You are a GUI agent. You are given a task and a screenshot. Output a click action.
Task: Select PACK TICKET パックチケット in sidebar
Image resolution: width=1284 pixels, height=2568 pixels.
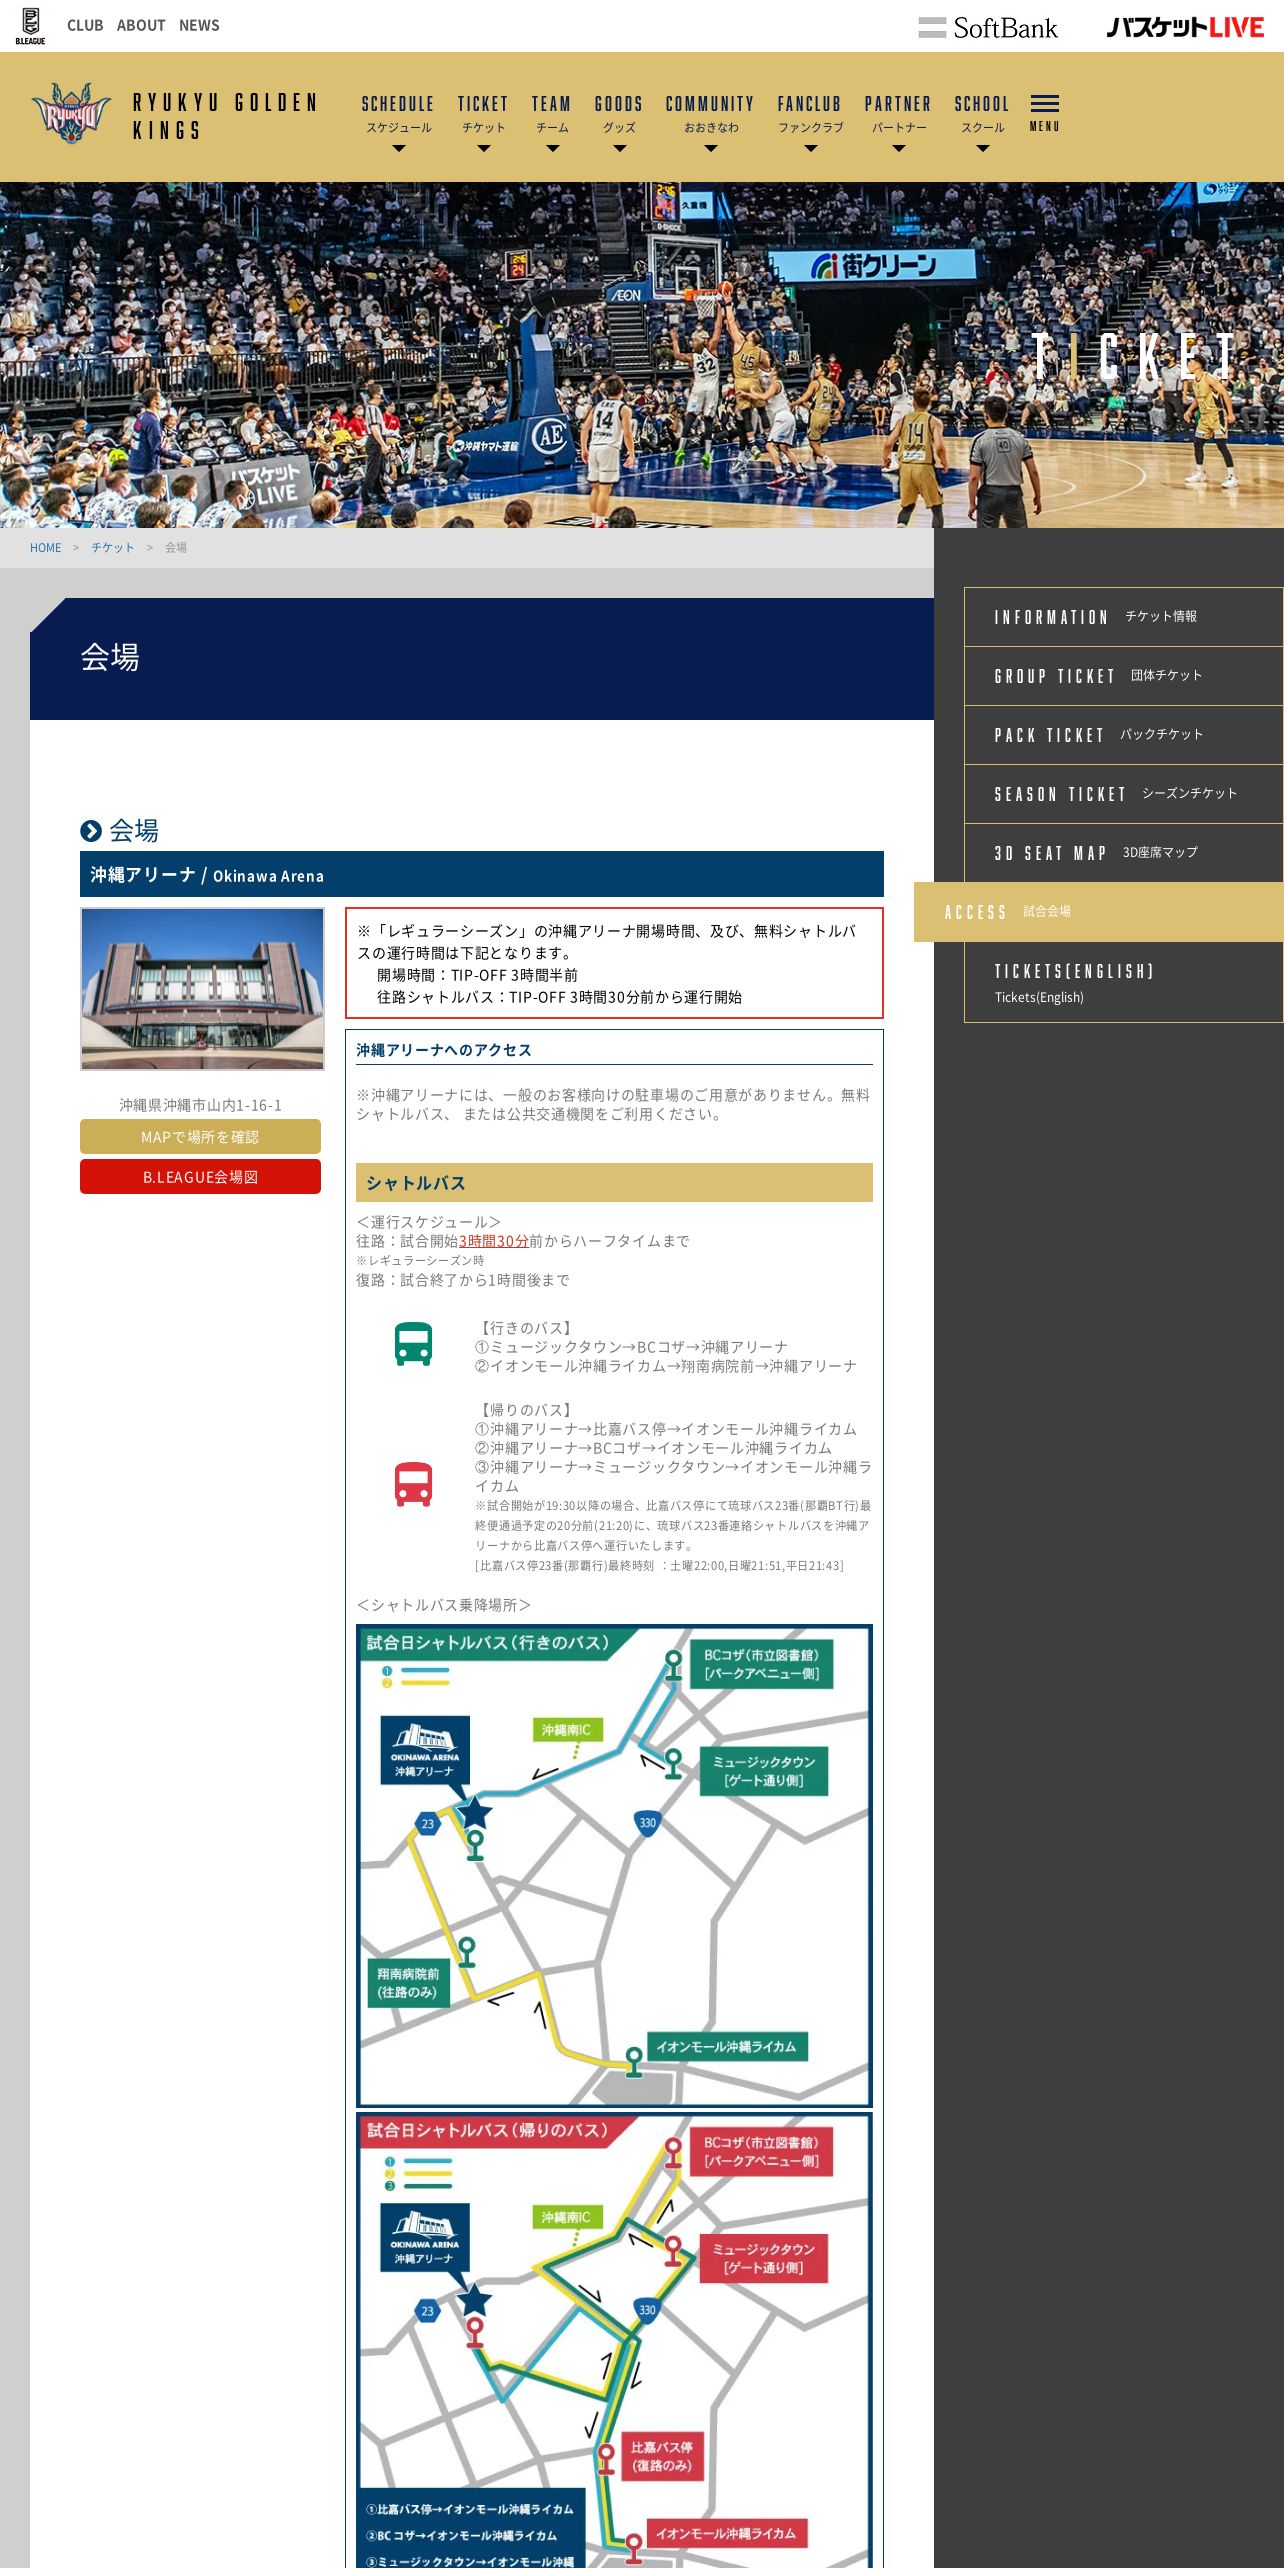coord(1123,735)
